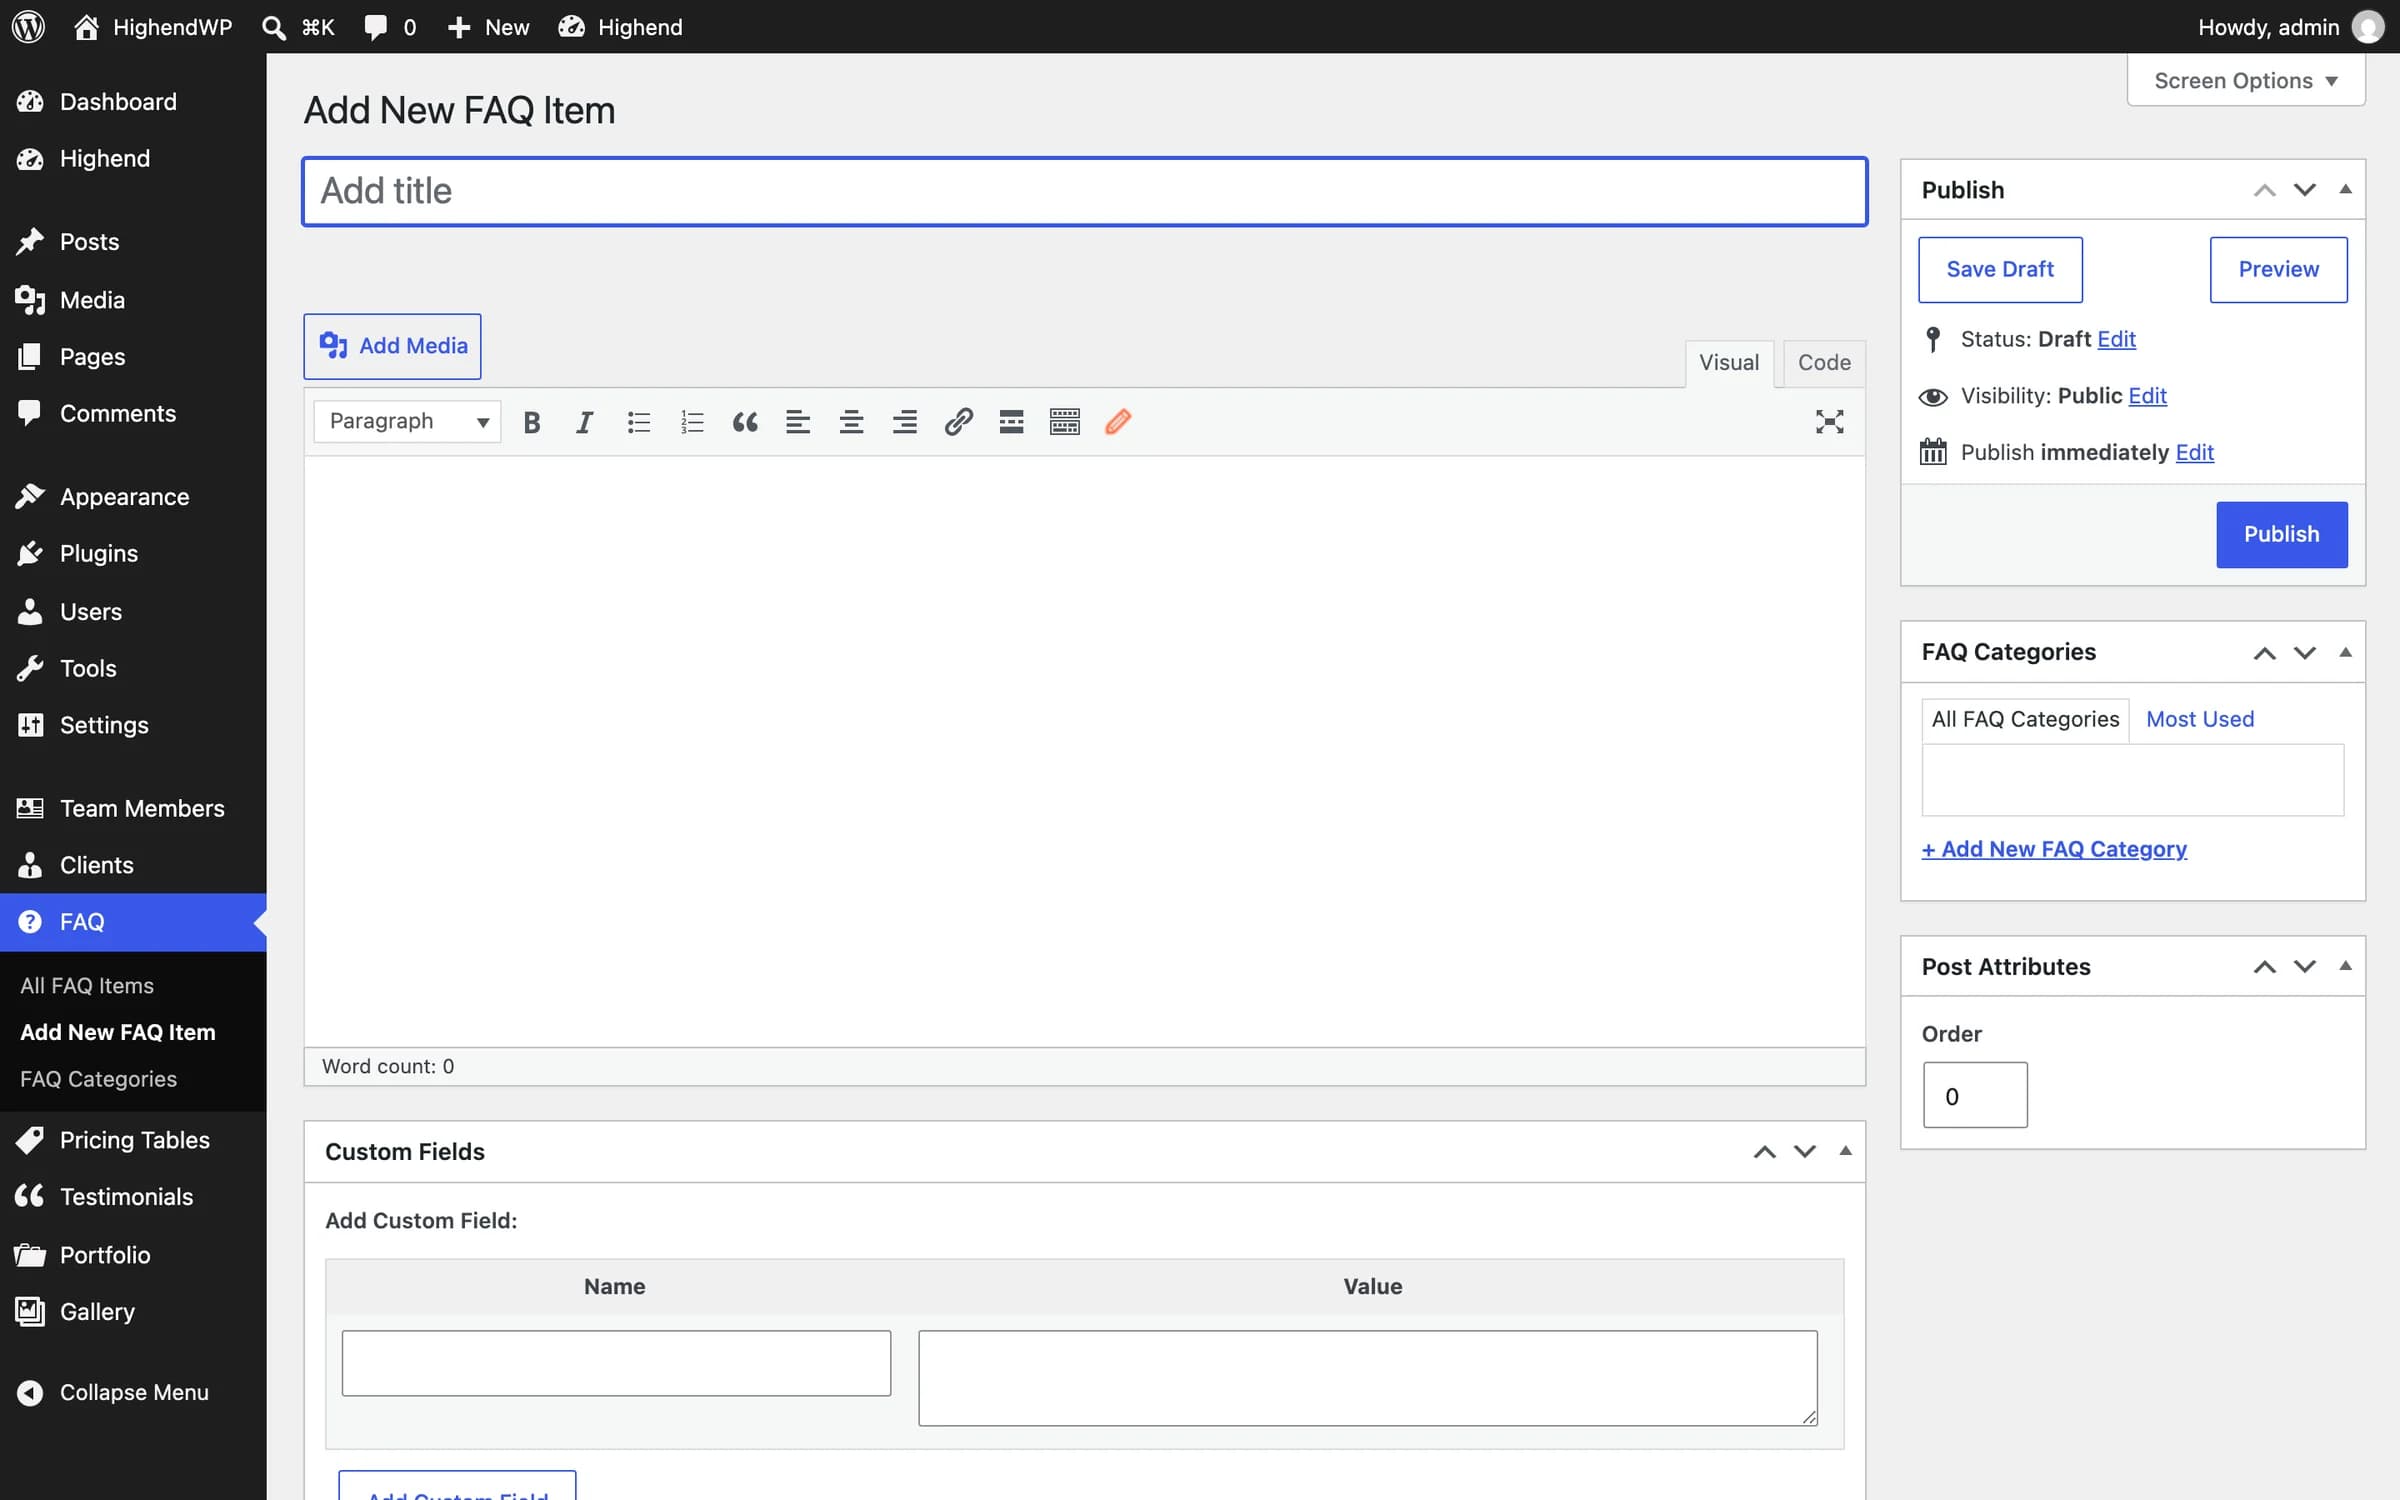Enter distraction-free fullscreen mode
The image size is (2400, 1500).
point(1829,422)
